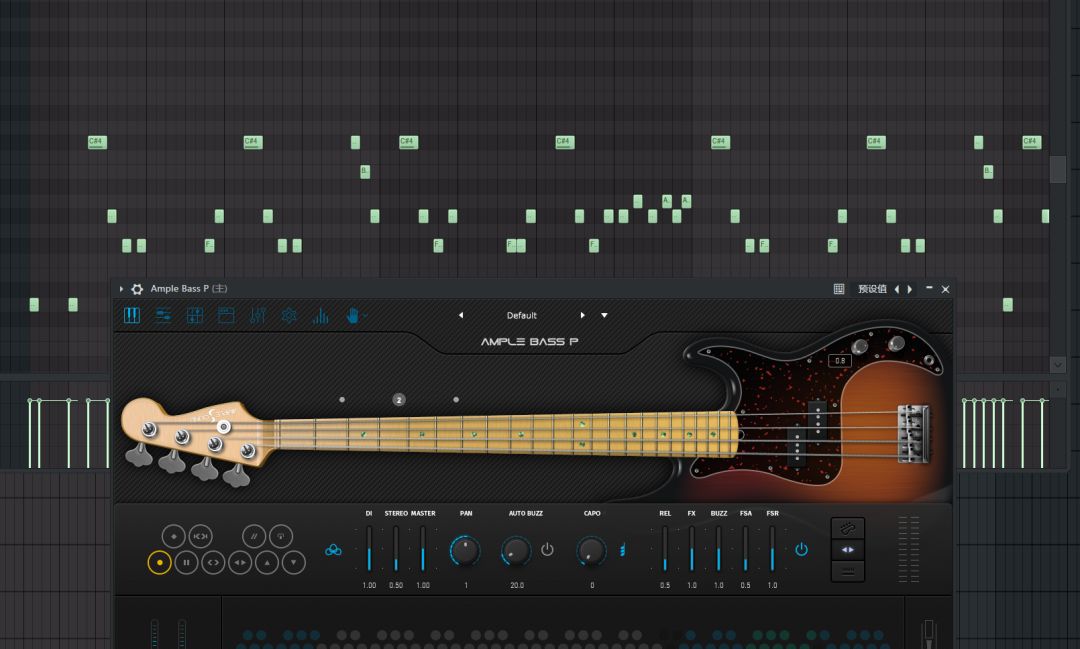
Task: Switch to next plugin wrapper preset
Action: point(910,289)
